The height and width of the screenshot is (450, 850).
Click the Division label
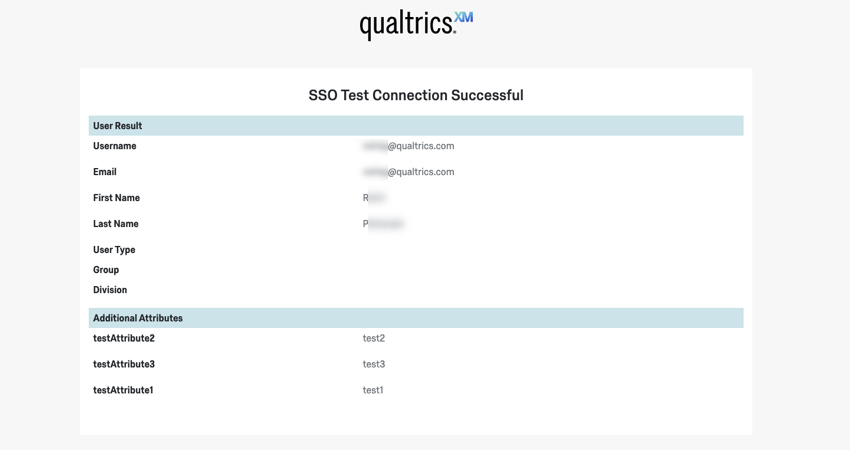click(110, 290)
